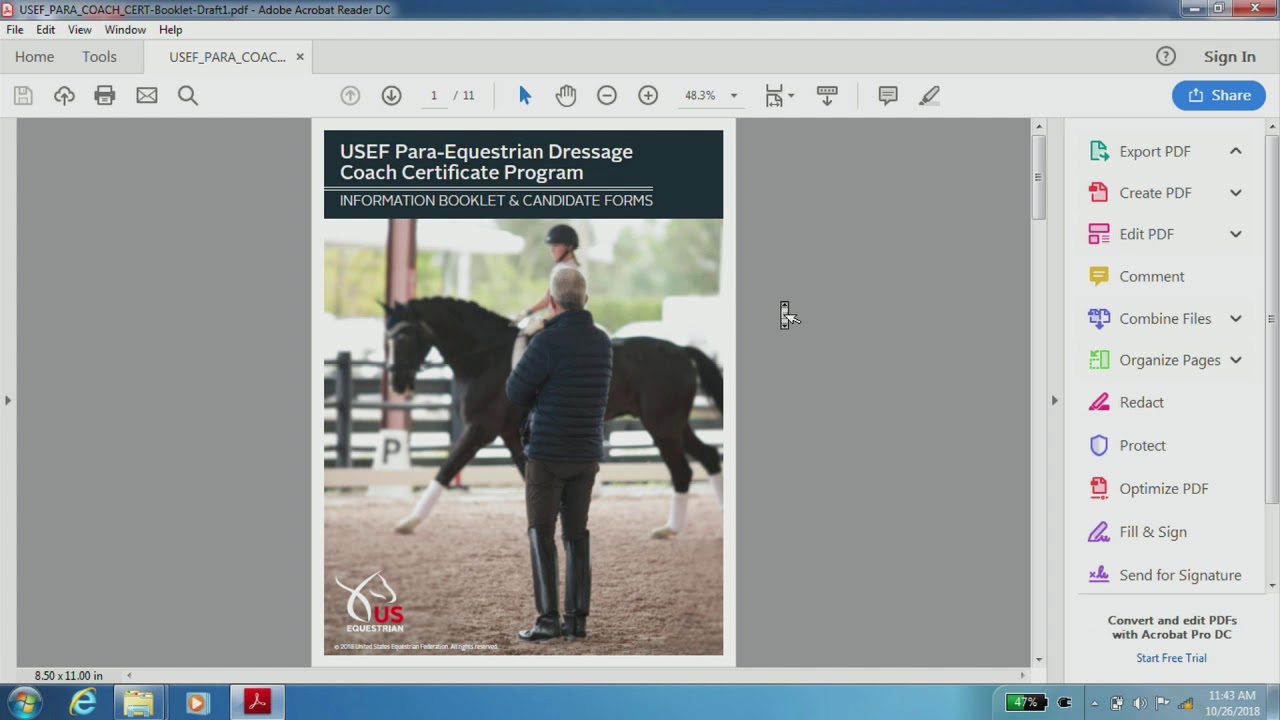Show hidden tray icons arrow

click(1094, 703)
